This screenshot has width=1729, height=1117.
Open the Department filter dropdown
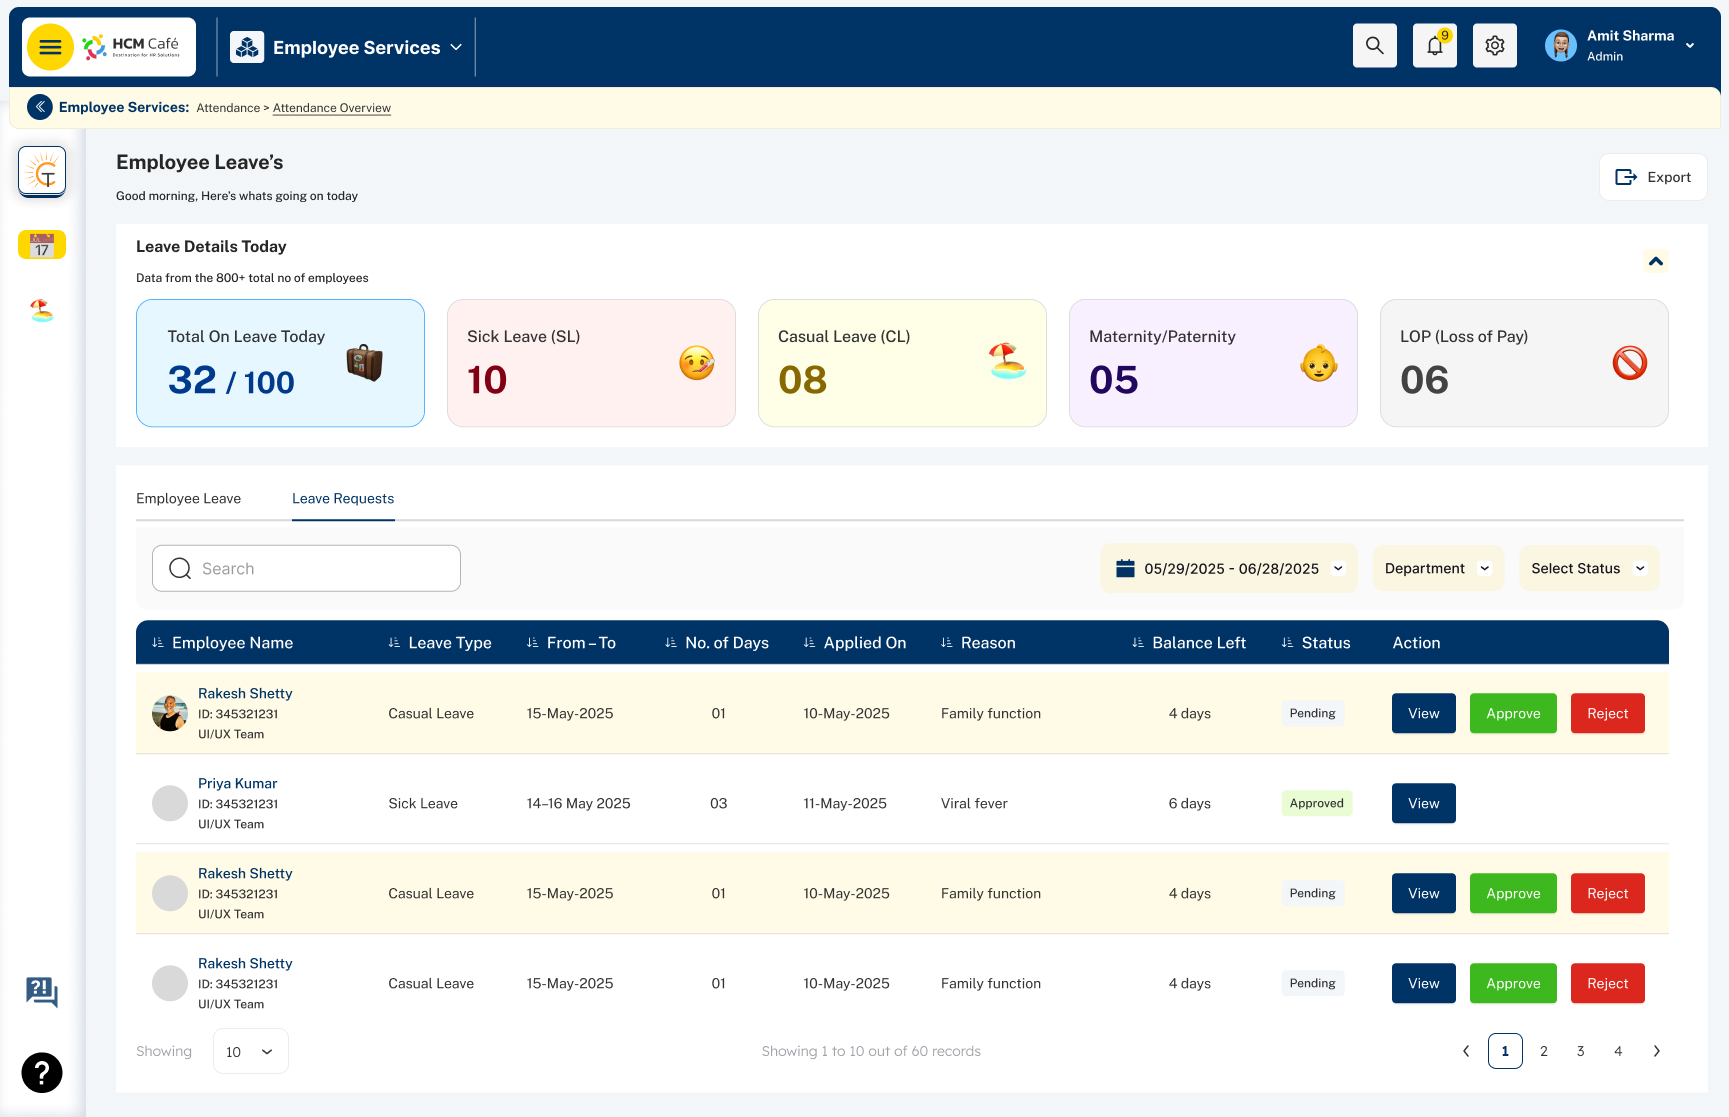pos(1438,568)
